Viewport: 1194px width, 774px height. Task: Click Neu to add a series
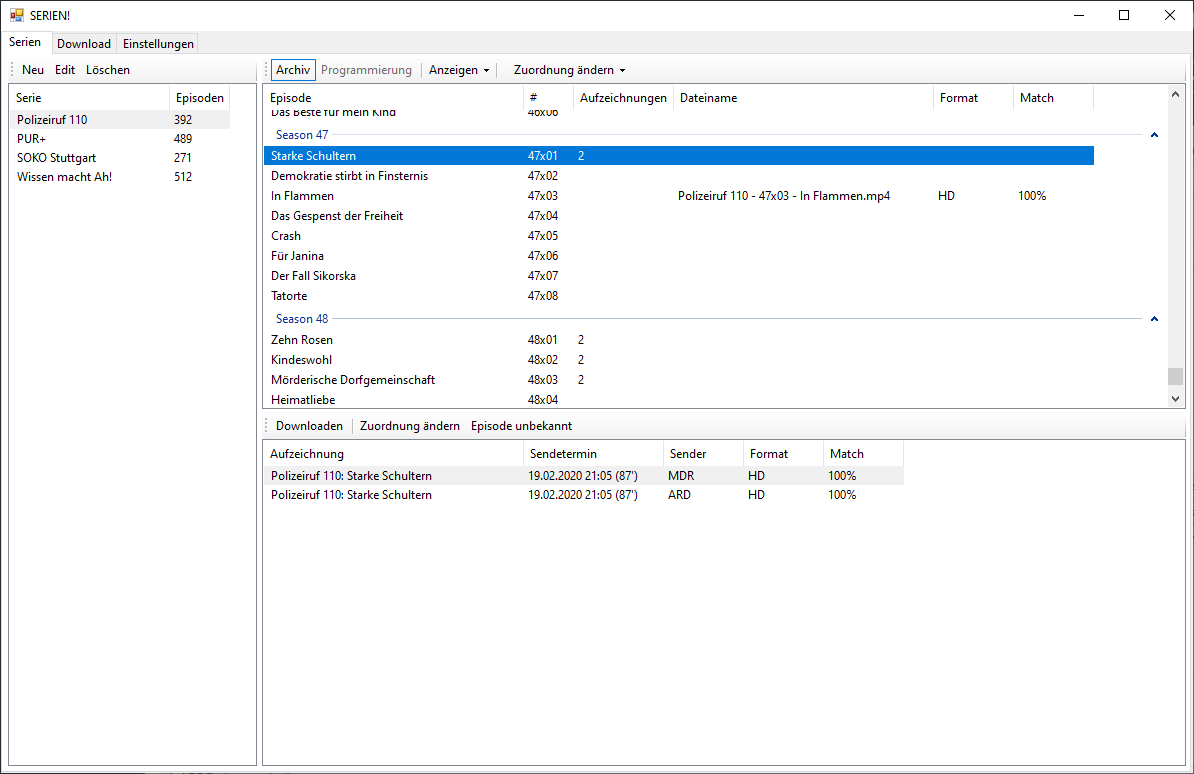33,70
